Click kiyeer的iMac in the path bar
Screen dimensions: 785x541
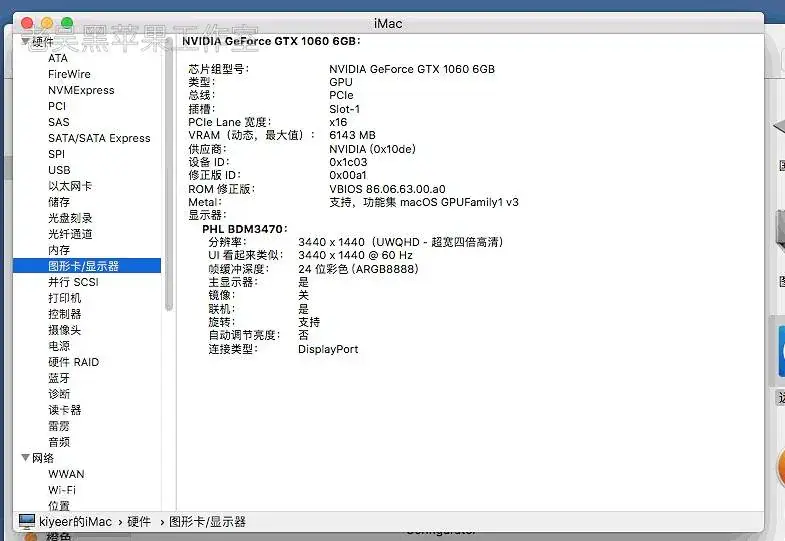pos(75,522)
